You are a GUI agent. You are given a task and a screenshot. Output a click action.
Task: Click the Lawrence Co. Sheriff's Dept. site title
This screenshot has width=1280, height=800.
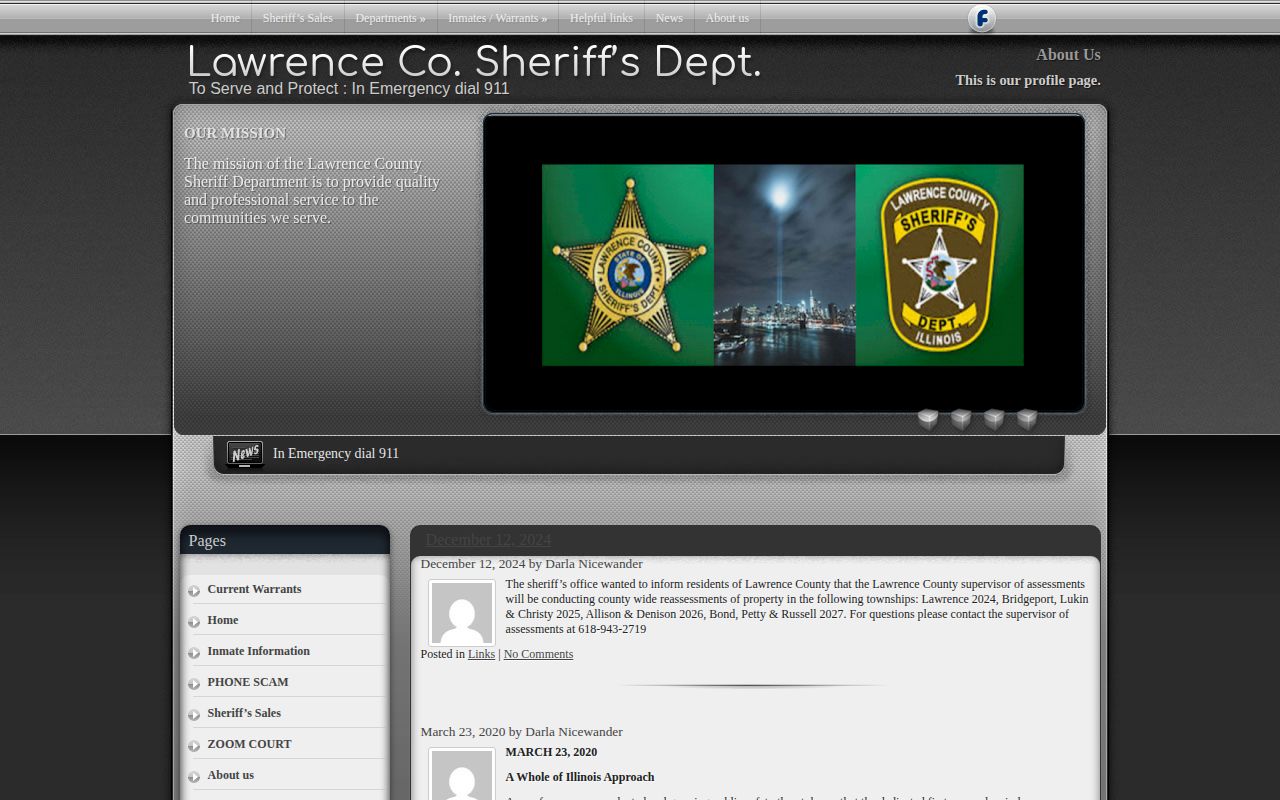(x=474, y=63)
